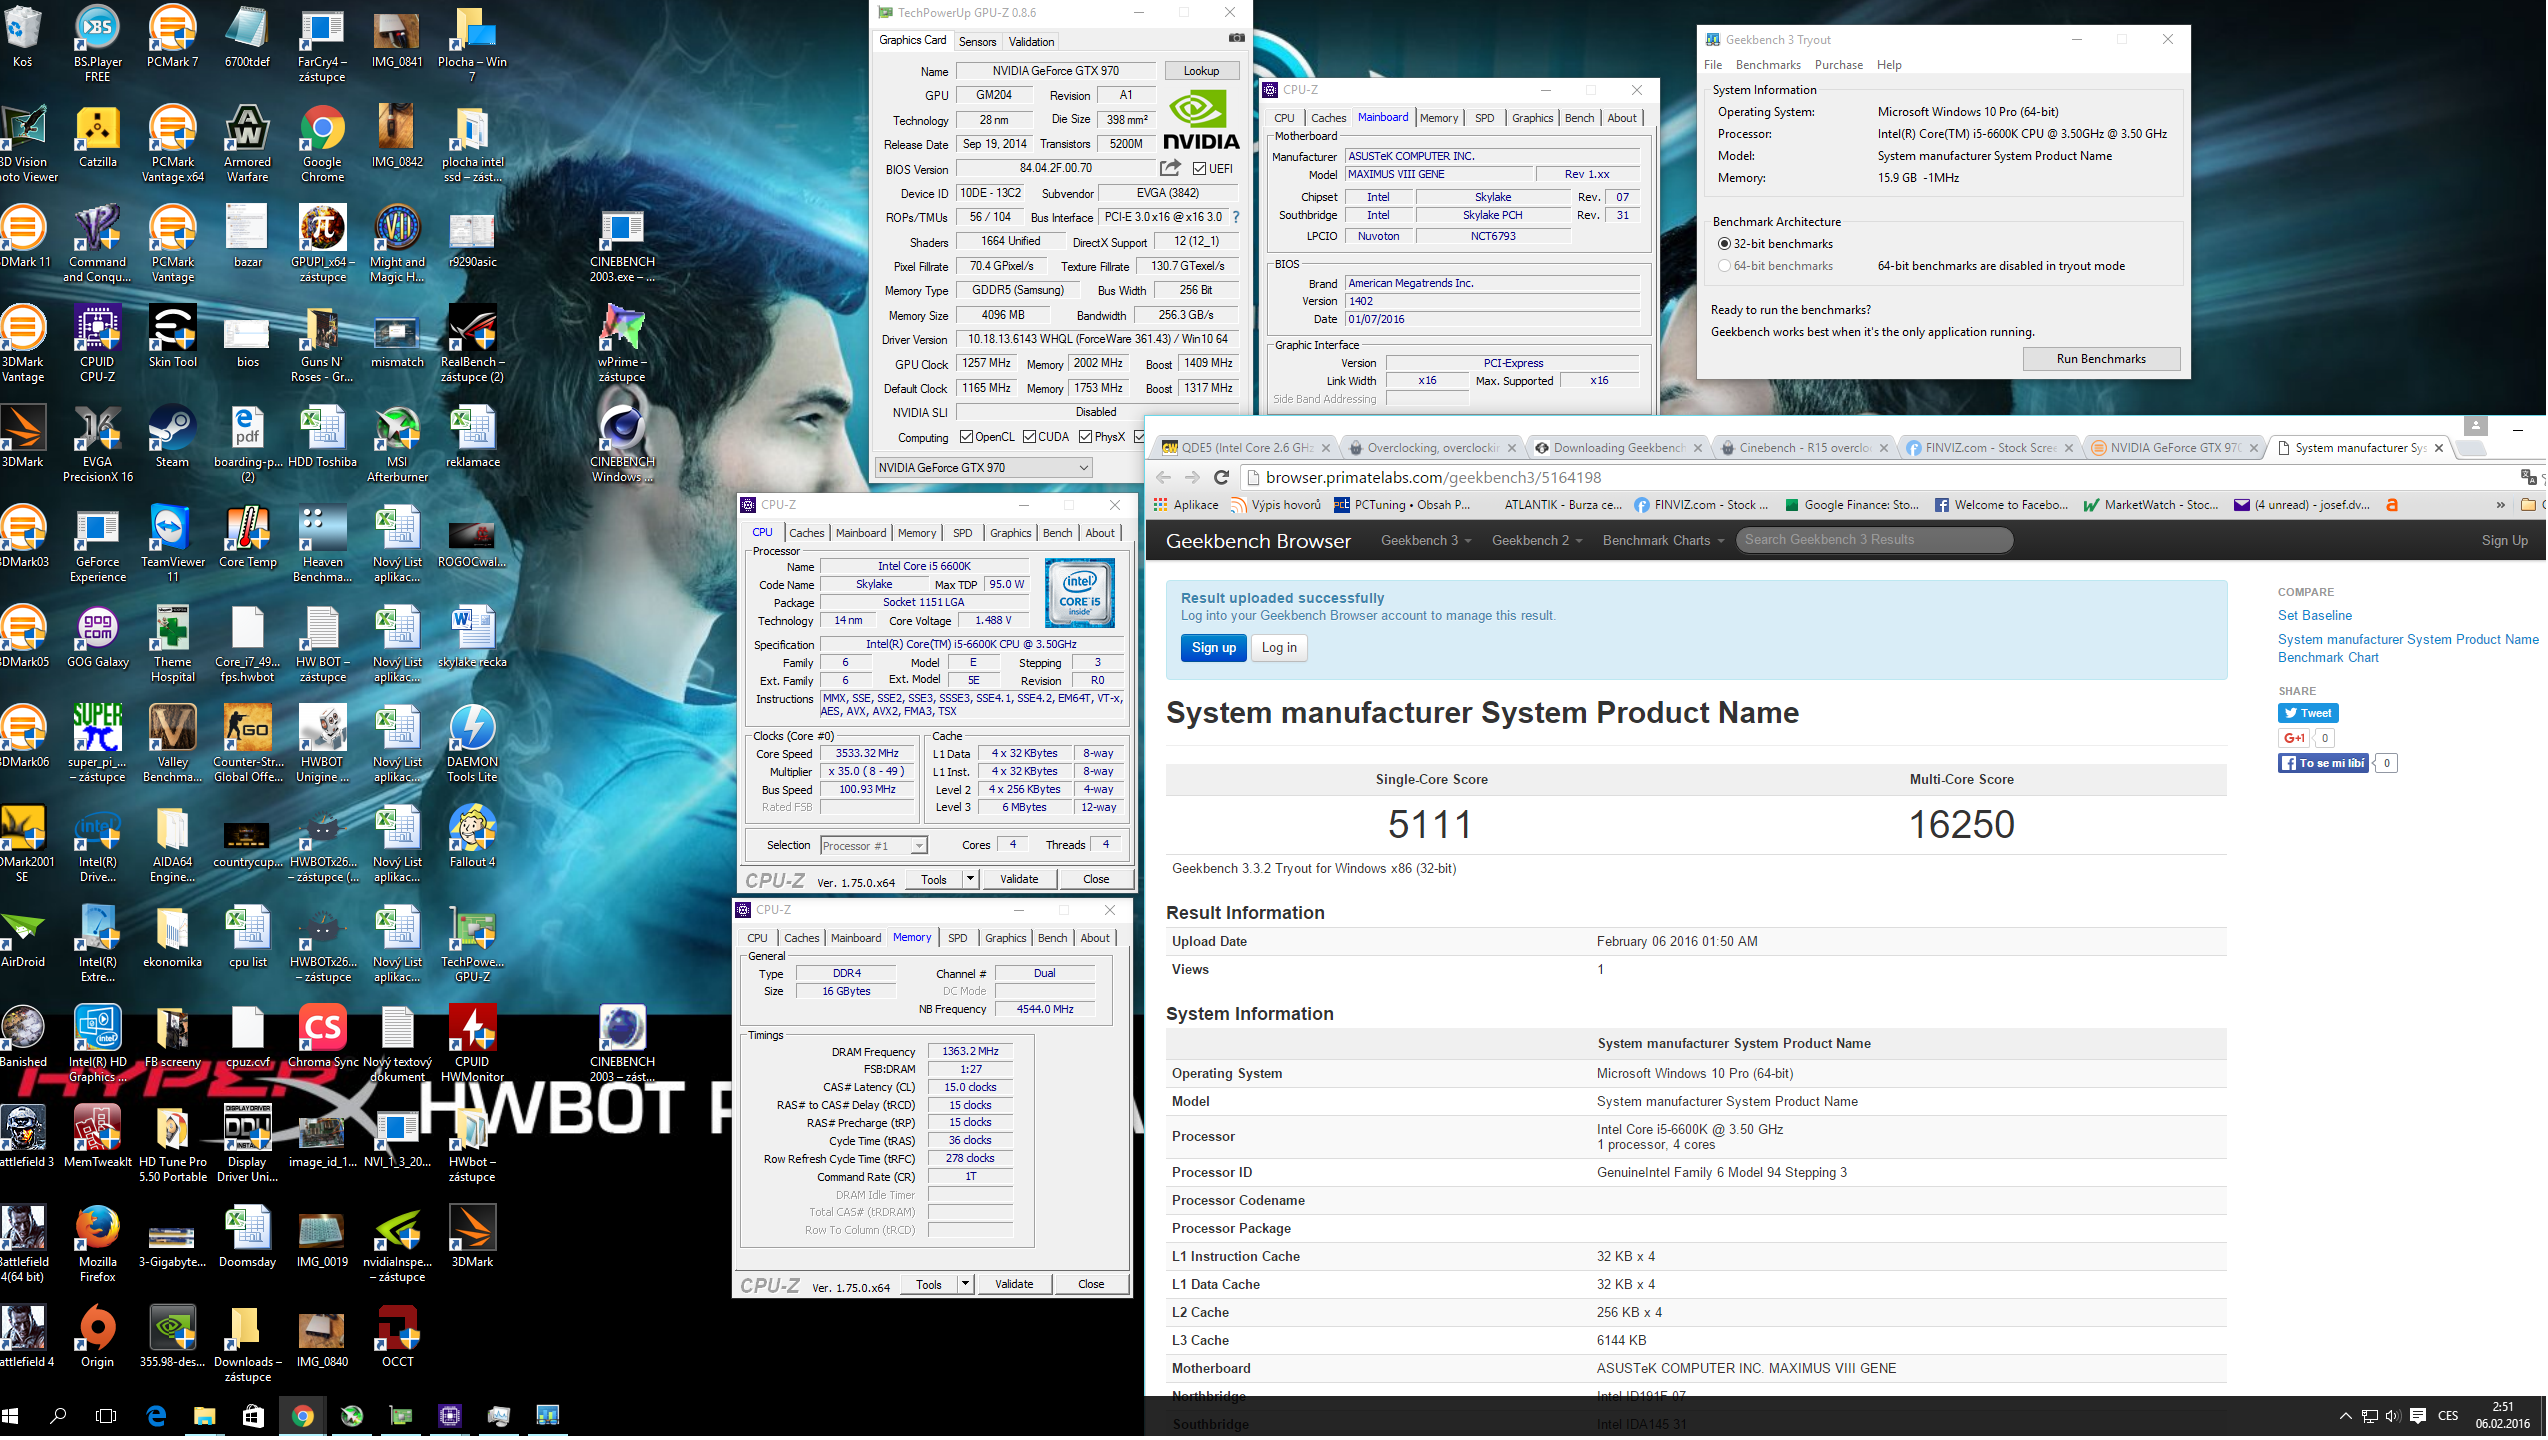2548x1440 pixels.
Task: Select 64-bit benchmarks radio button
Action: click(x=1724, y=266)
